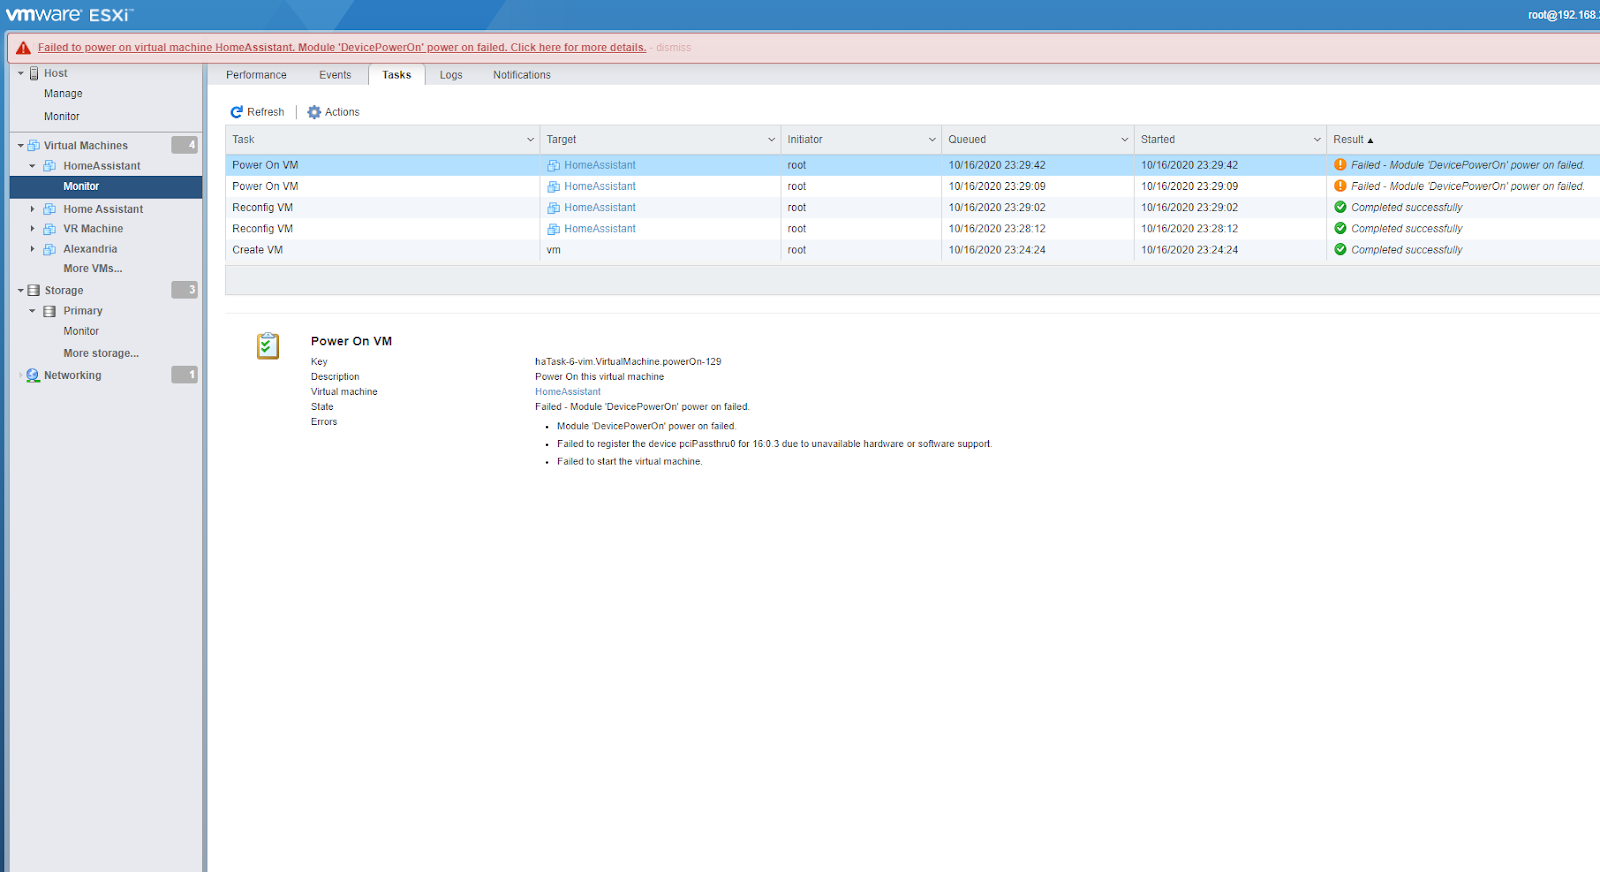Open the Task column dropdown arrow
The width and height of the screenshot is (1600, 872).
click(530, 140)
